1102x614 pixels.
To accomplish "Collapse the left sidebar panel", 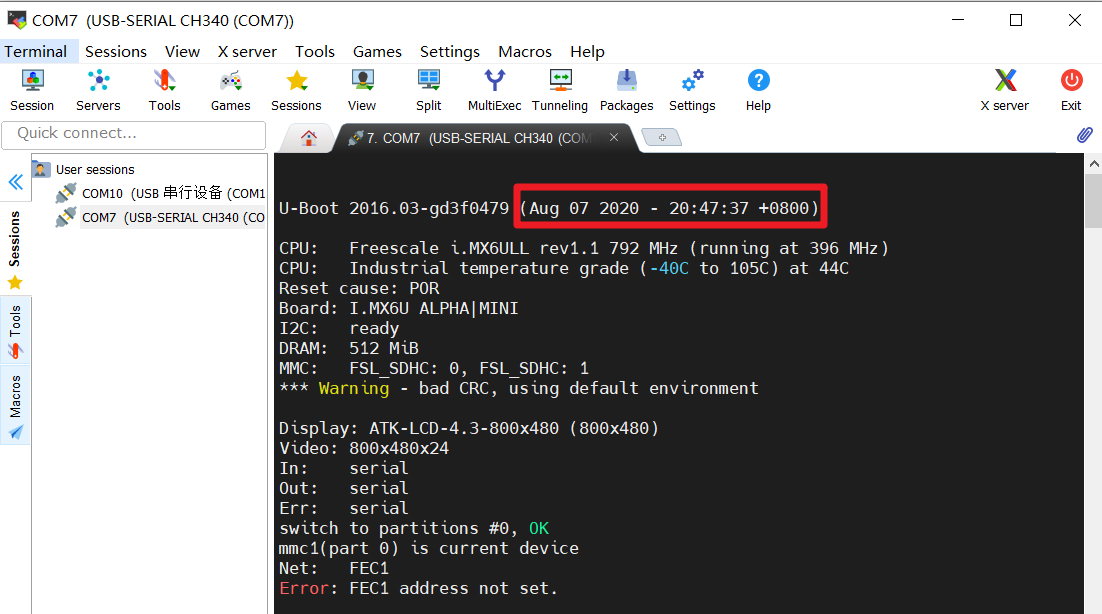I will click(14, 182).
